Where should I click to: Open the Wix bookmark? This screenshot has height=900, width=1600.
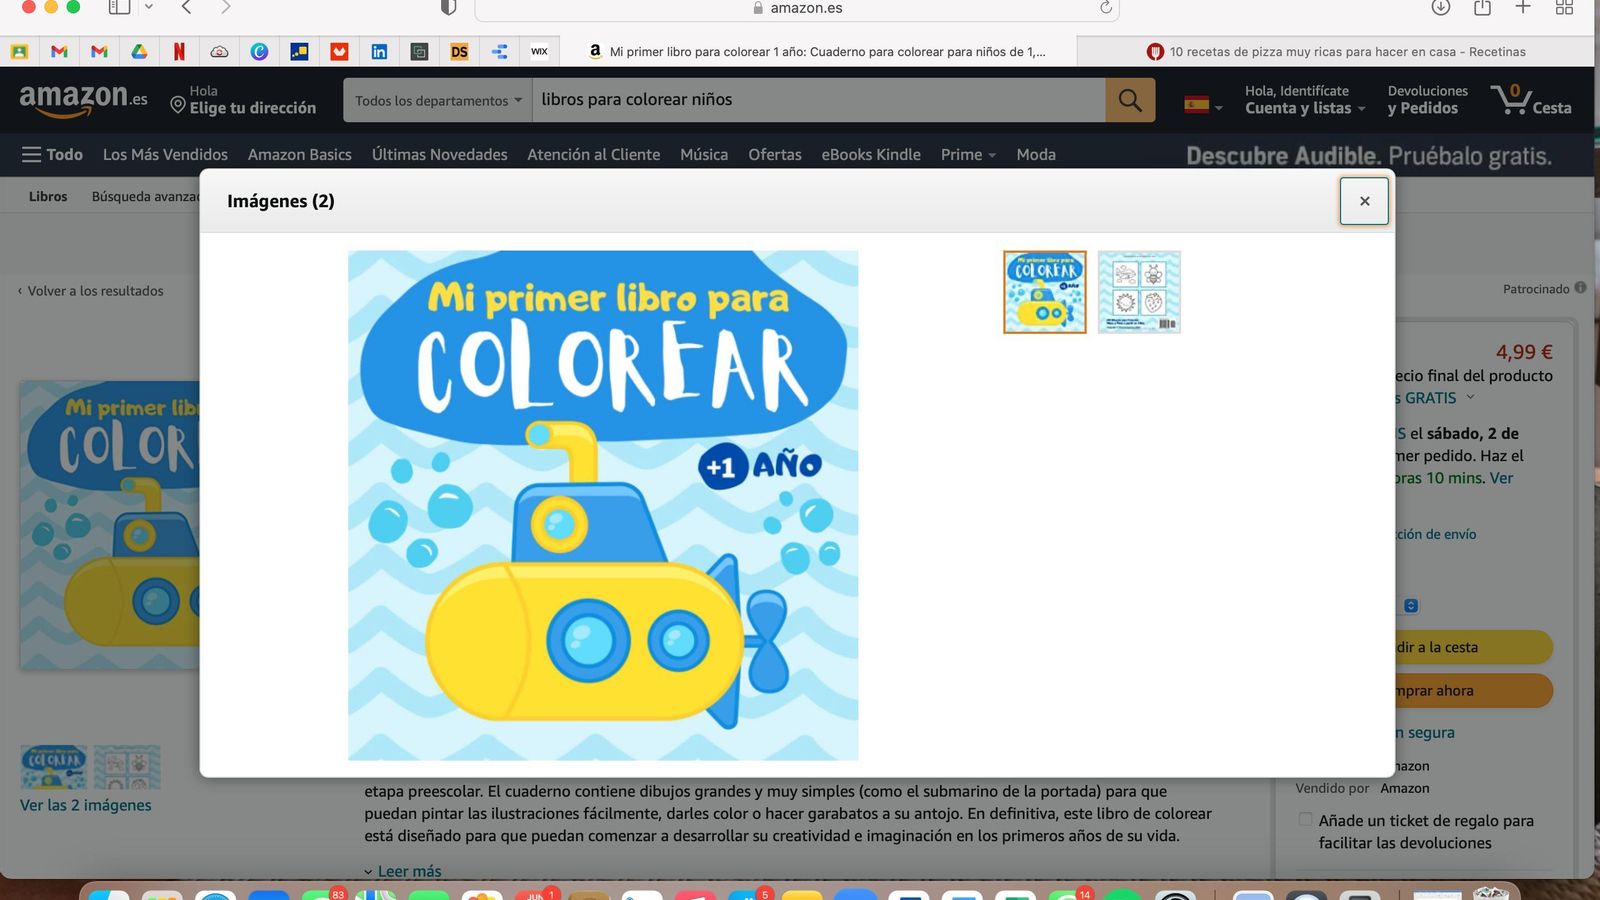539,51
